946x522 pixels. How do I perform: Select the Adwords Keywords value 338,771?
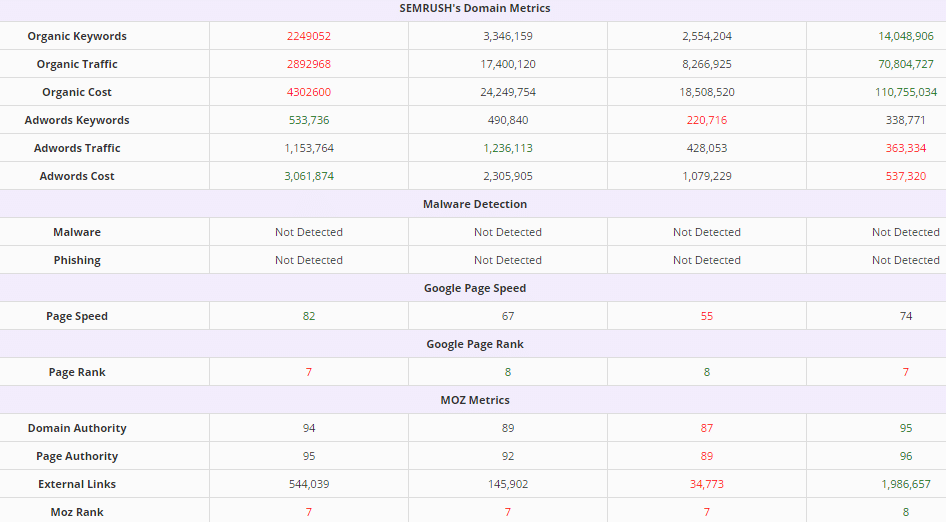coord(906,120)
